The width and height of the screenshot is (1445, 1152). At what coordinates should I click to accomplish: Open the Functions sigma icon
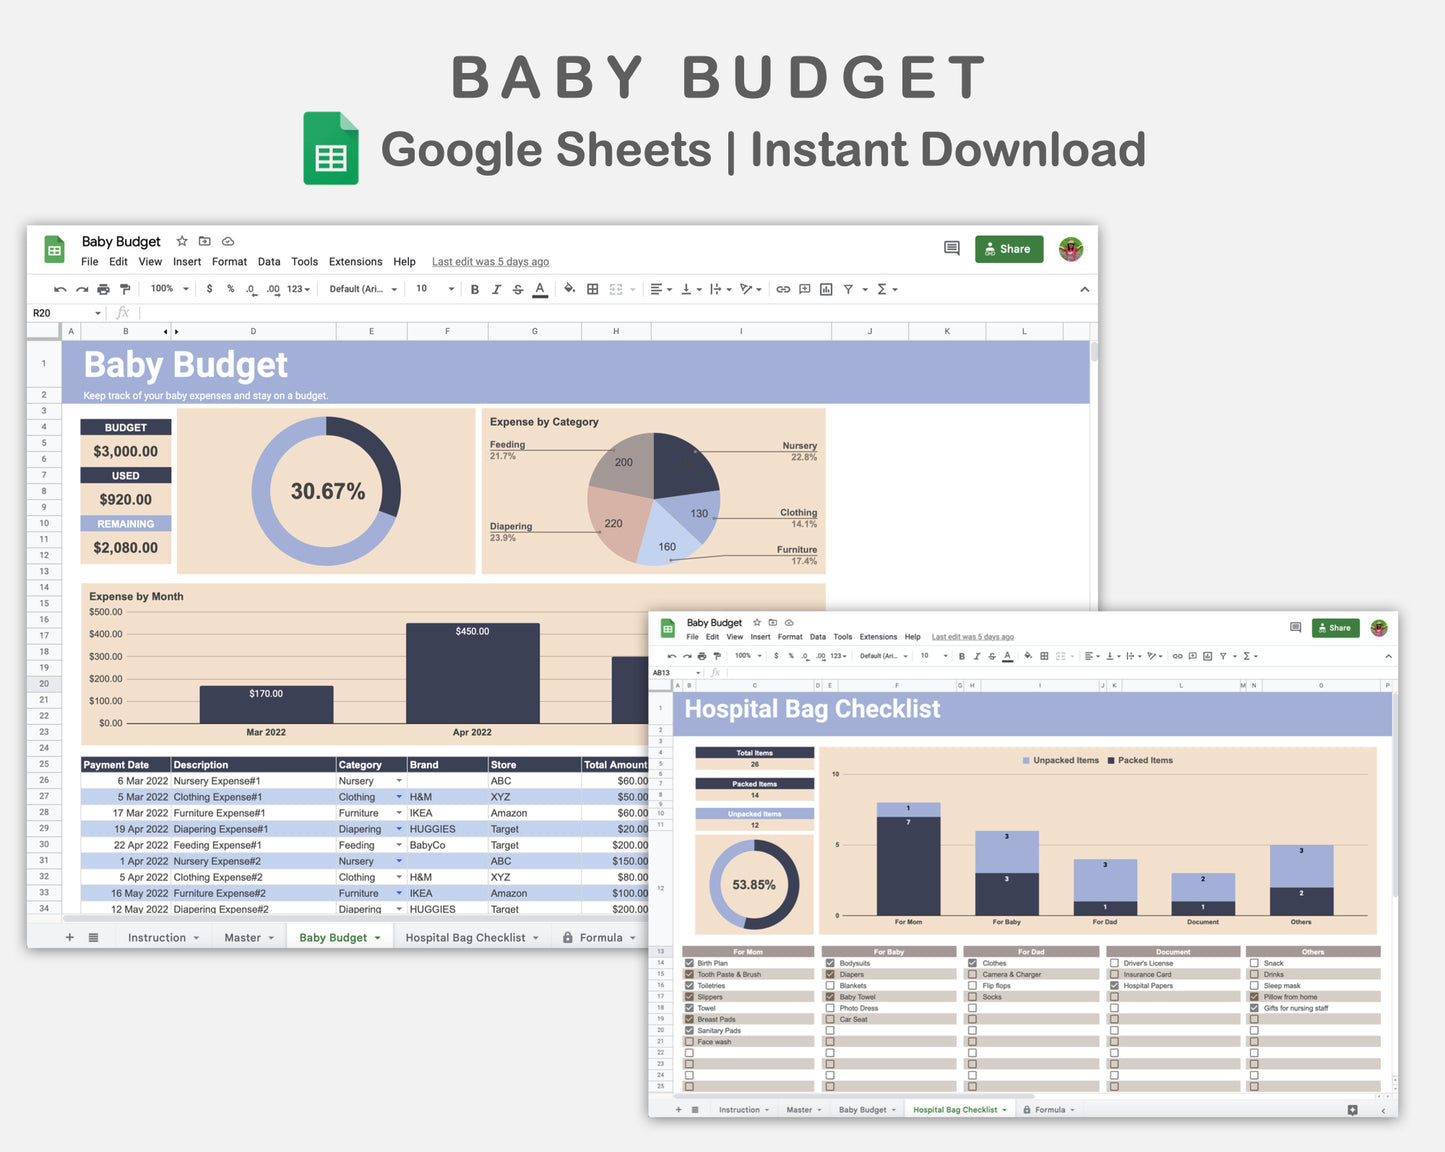[x=882, y=289]
